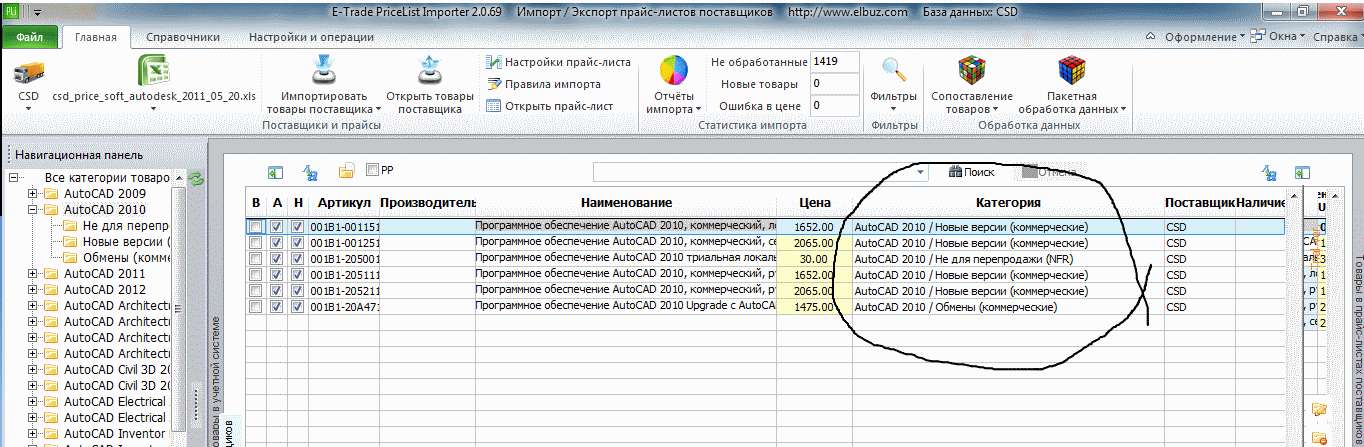1364x447 pixels.
Task: Untick the A checkbox for article 001B1-205211
Action: click(277, 291)
